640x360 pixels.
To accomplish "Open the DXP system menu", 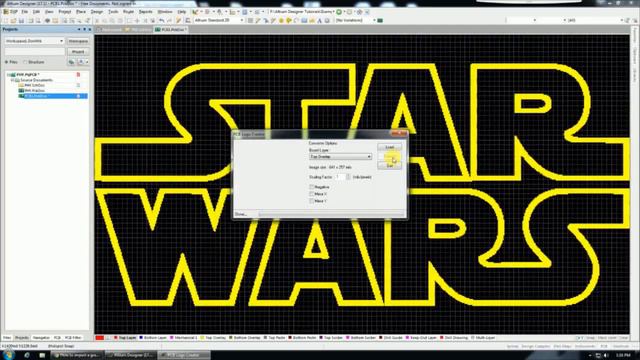I will pyautogui.click(x=11, y=12).
